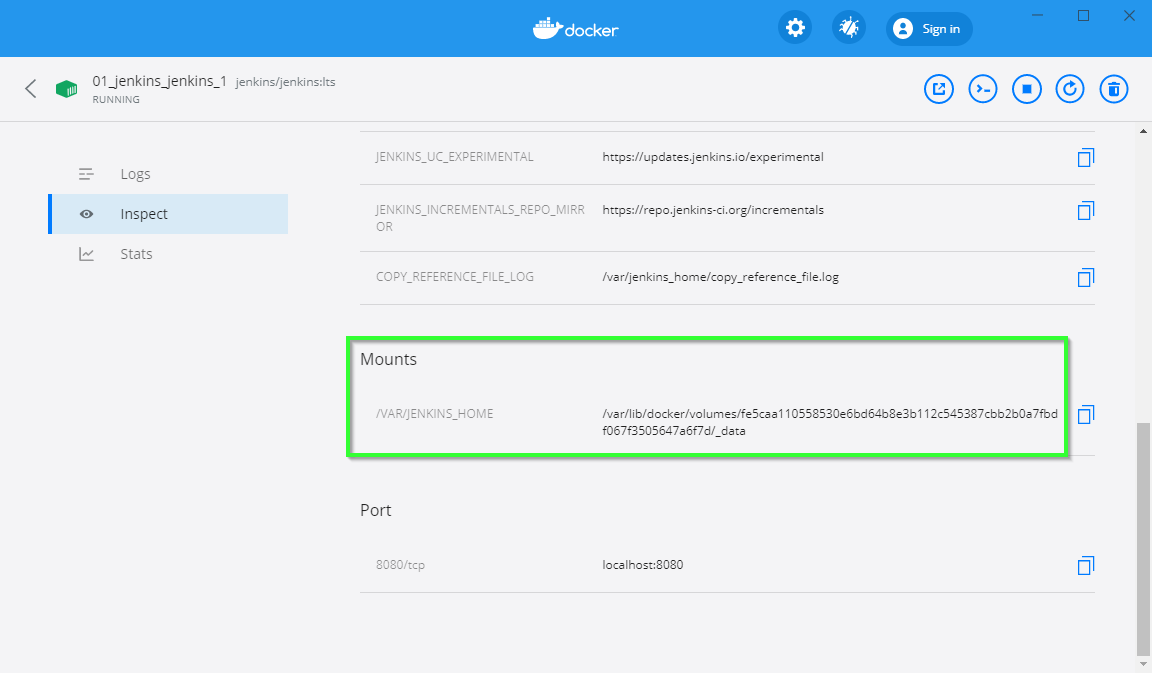
Task: Copy the JENKINS_UC_EXPERIMENTAL value
Action: click(x=1085, y=158)
